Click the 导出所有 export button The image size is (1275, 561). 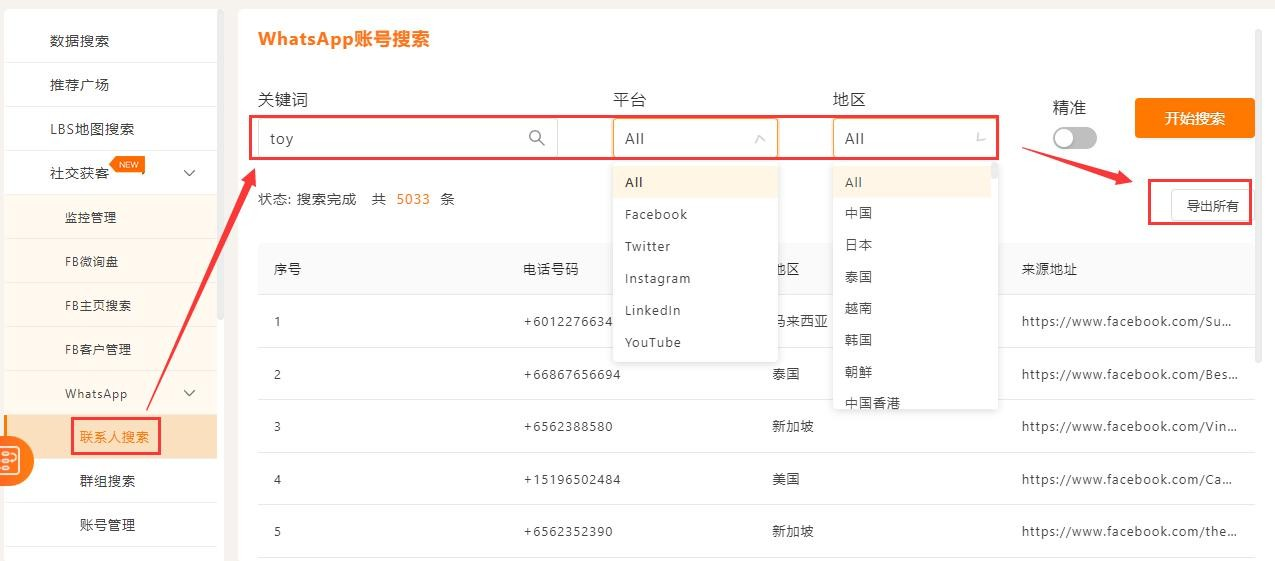(x=1212, y=206)
